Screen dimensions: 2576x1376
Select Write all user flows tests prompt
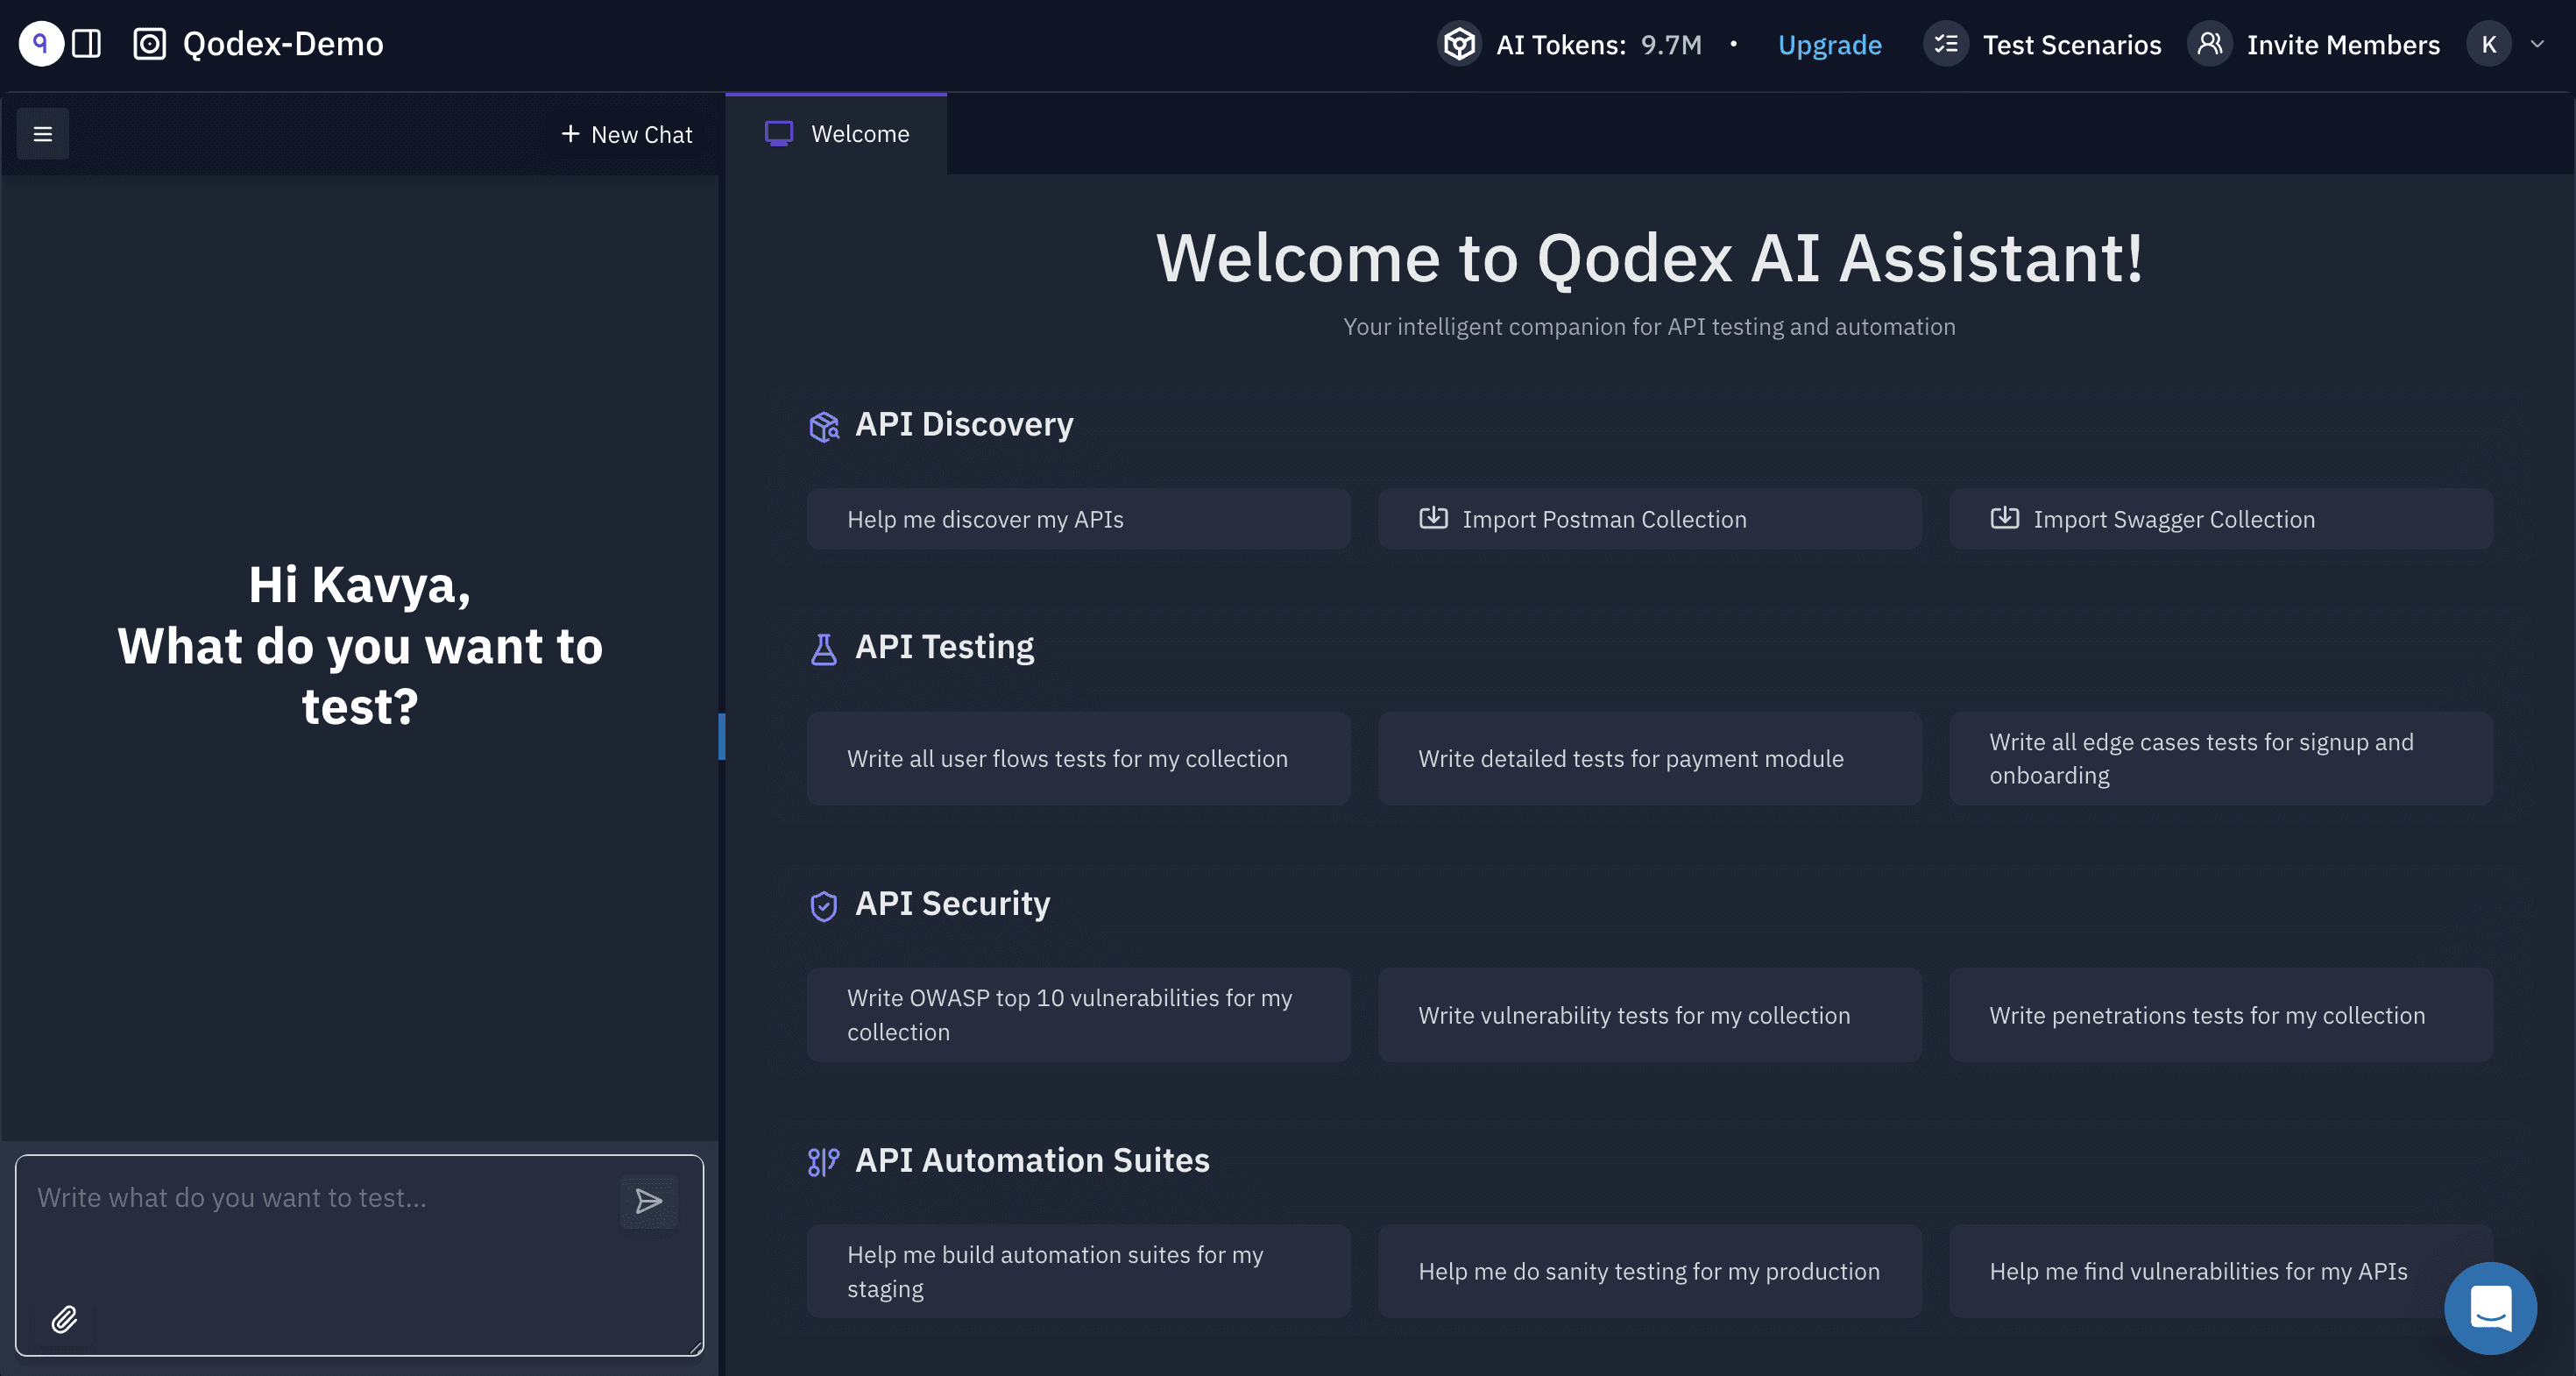pyautogui.click(x=1078, y=758)
